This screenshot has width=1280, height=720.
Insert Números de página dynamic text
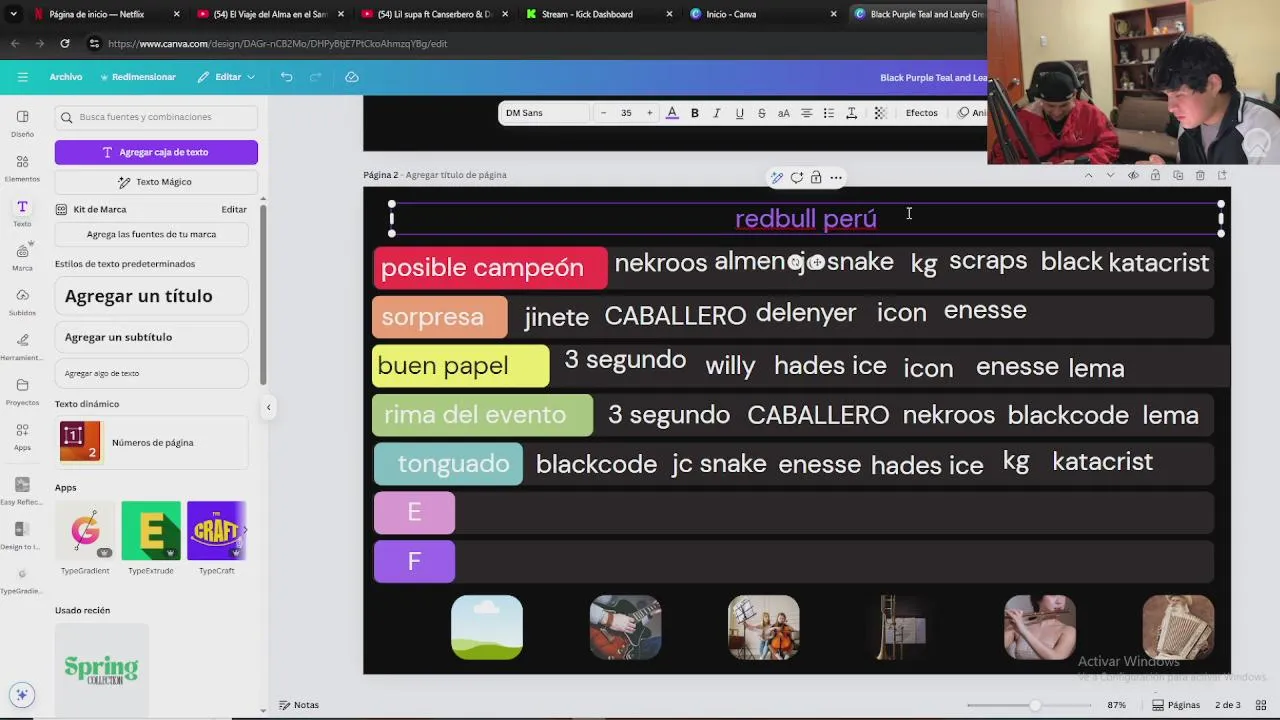(x=151, y=442)
